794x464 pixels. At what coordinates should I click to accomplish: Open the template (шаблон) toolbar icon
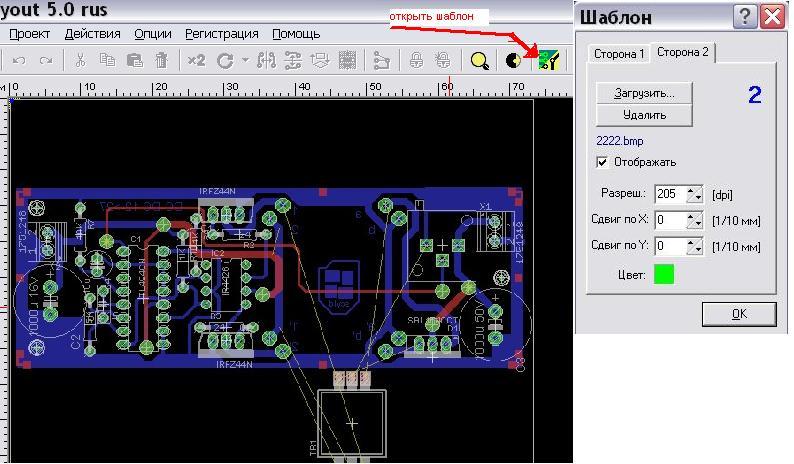547,61
